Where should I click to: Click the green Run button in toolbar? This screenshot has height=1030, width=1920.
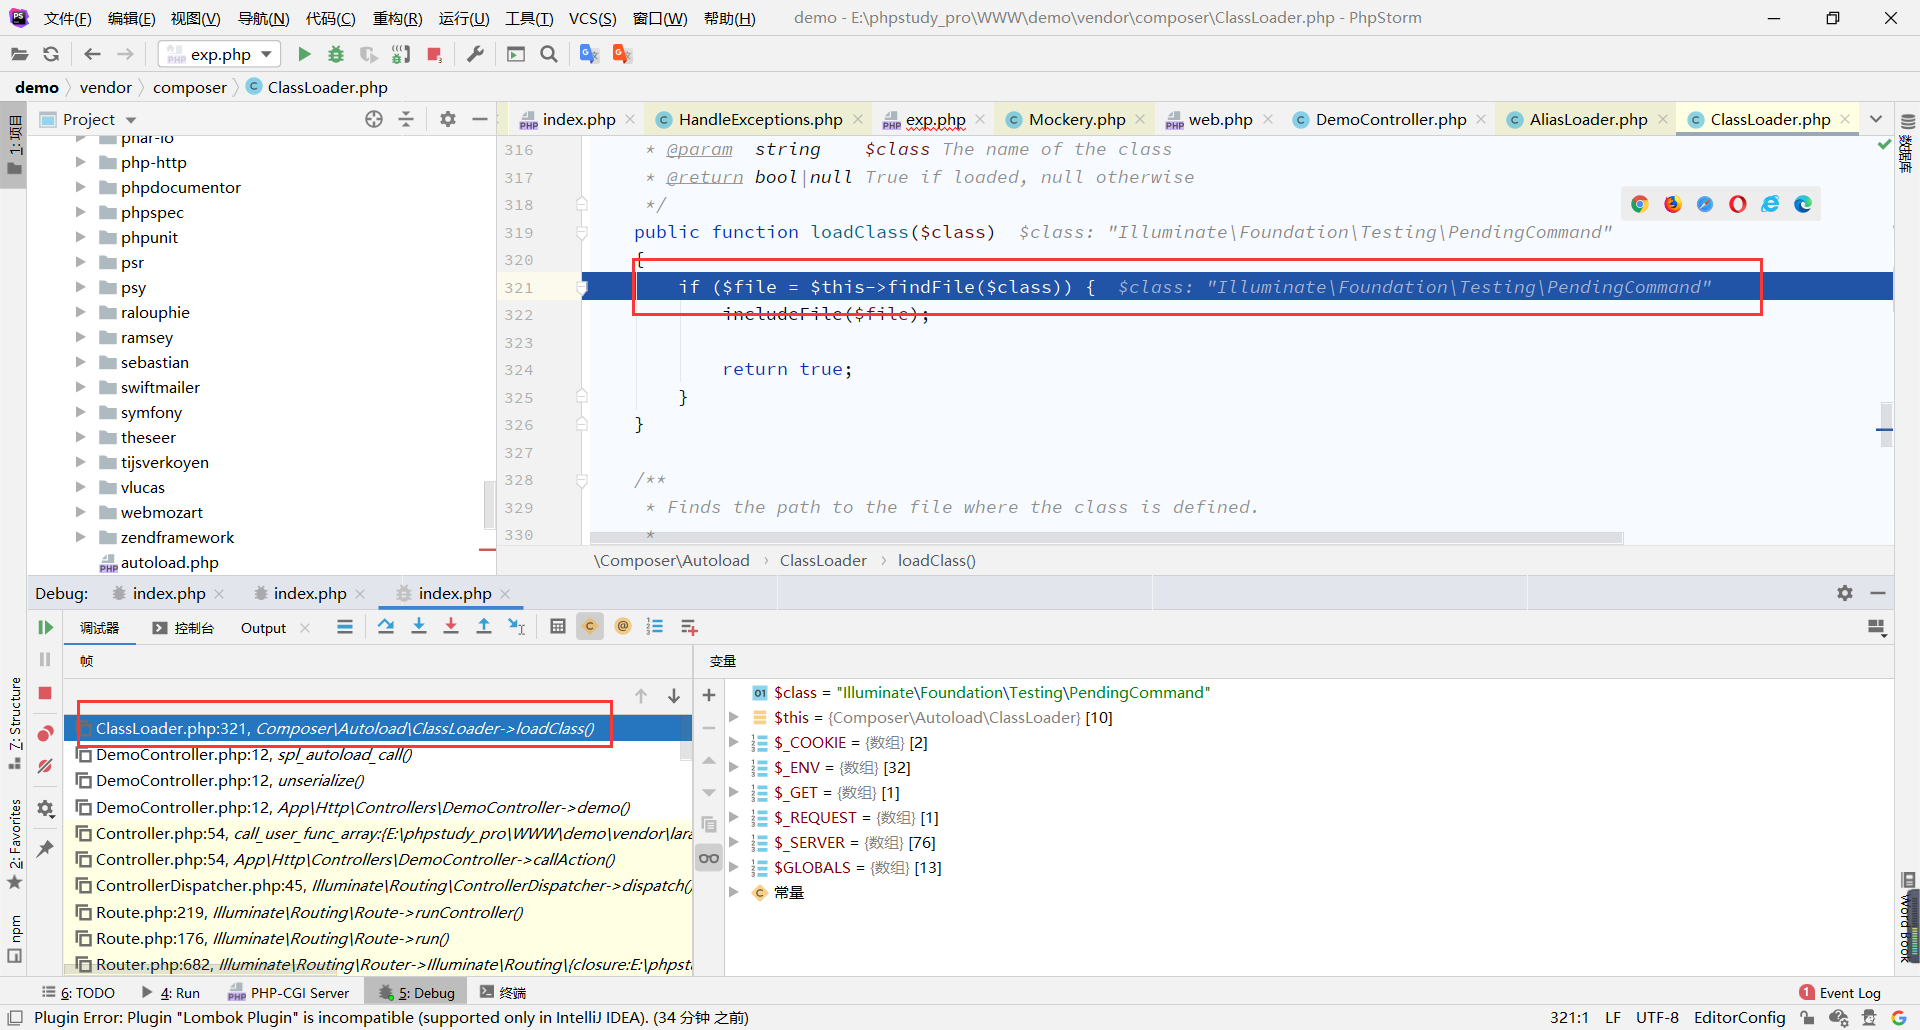(x=305, y=54)
